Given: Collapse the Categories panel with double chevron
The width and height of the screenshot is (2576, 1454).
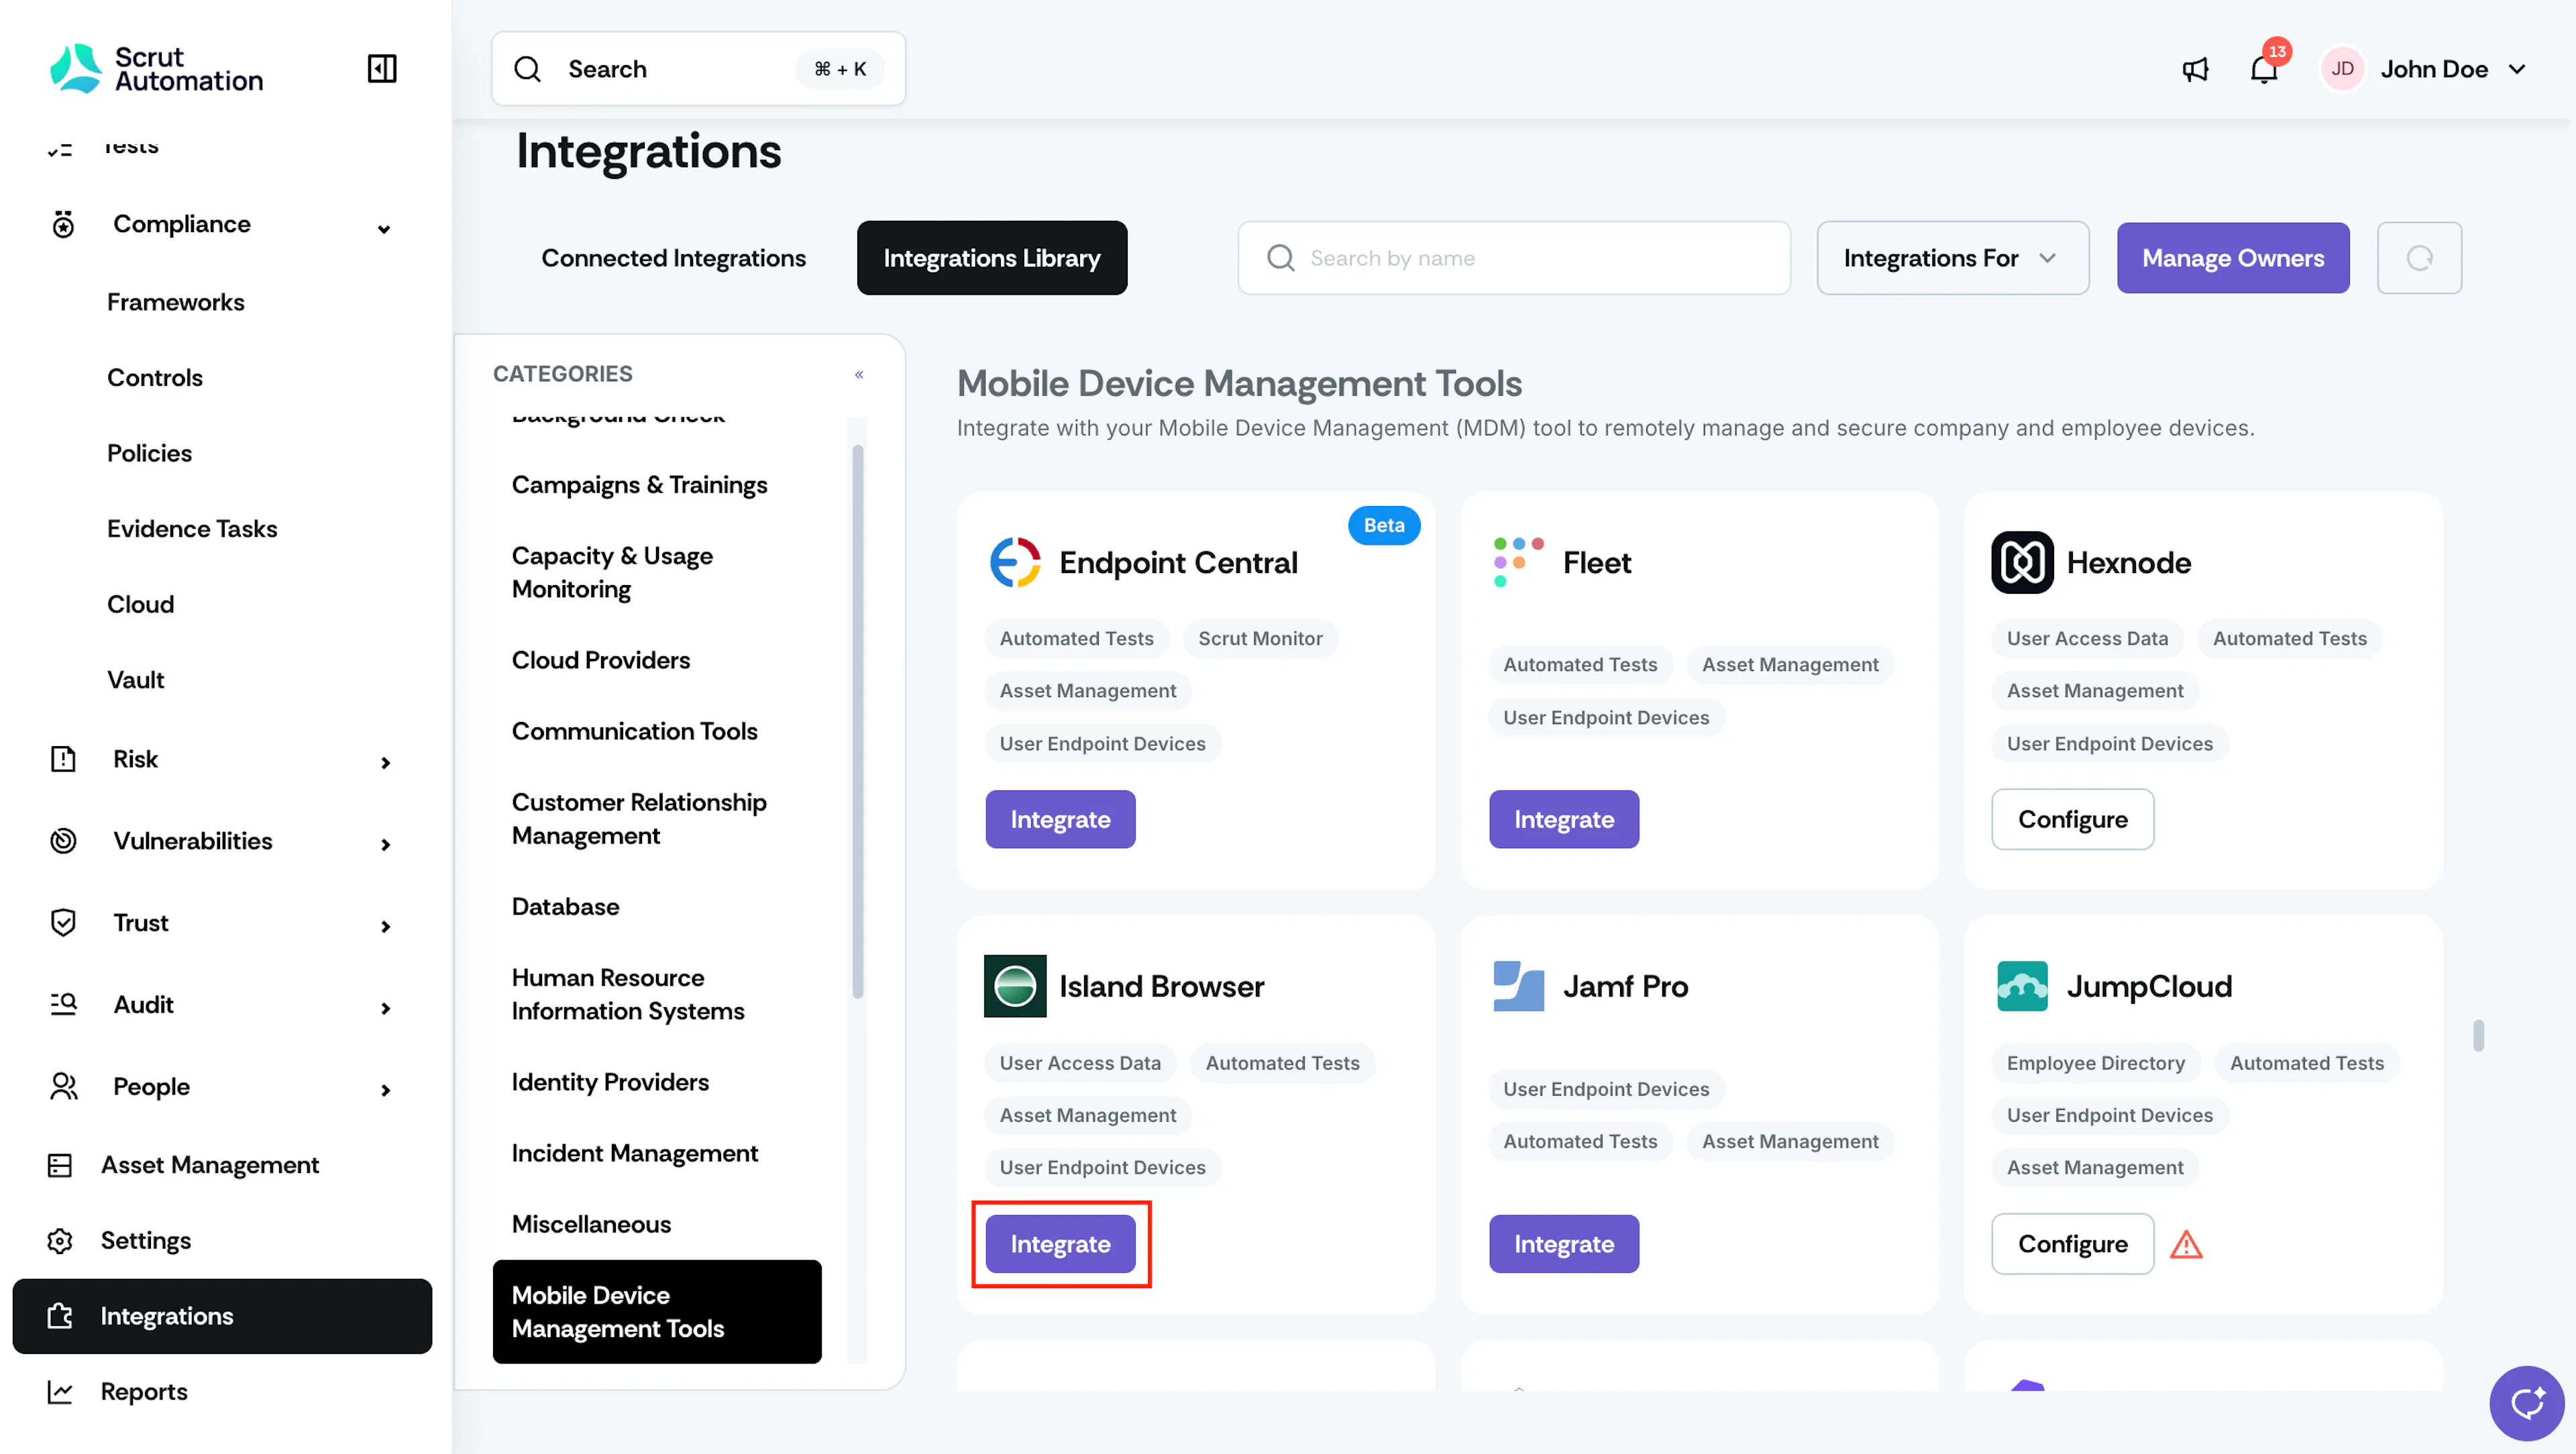Looking at the screenshot, I should coord(859,374).
